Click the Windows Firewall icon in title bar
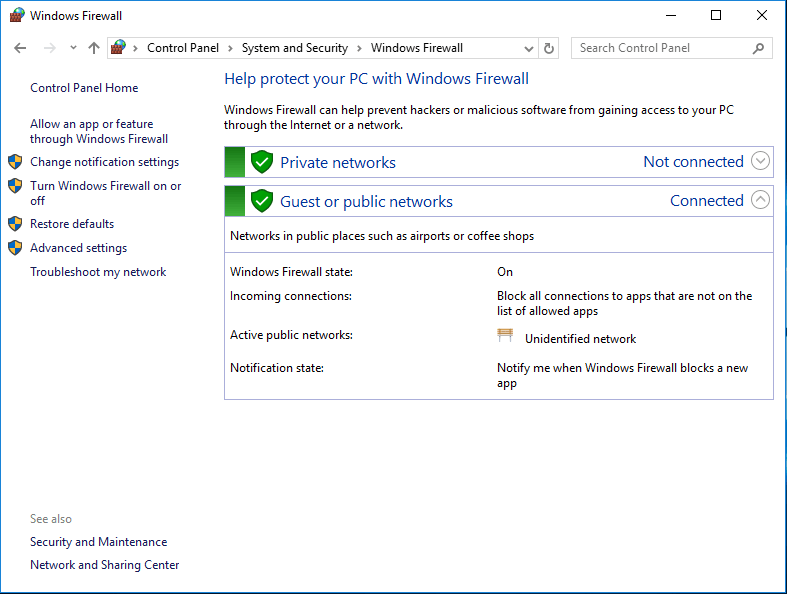The height and width of the screenshot is (594, 787). coord(16,15)
